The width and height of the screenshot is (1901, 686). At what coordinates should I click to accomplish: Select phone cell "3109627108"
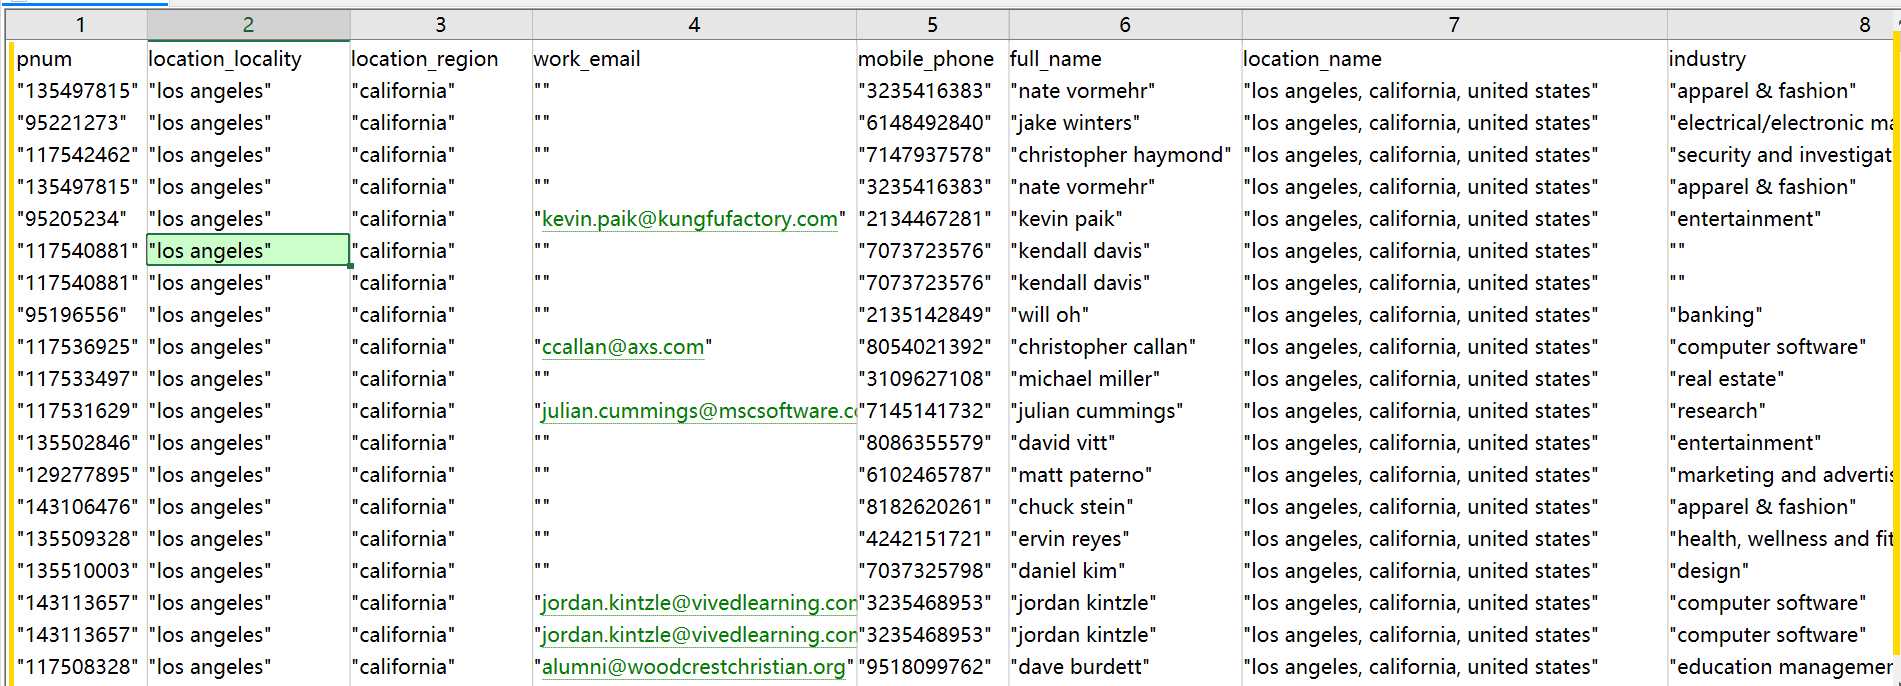pos(932,379)
